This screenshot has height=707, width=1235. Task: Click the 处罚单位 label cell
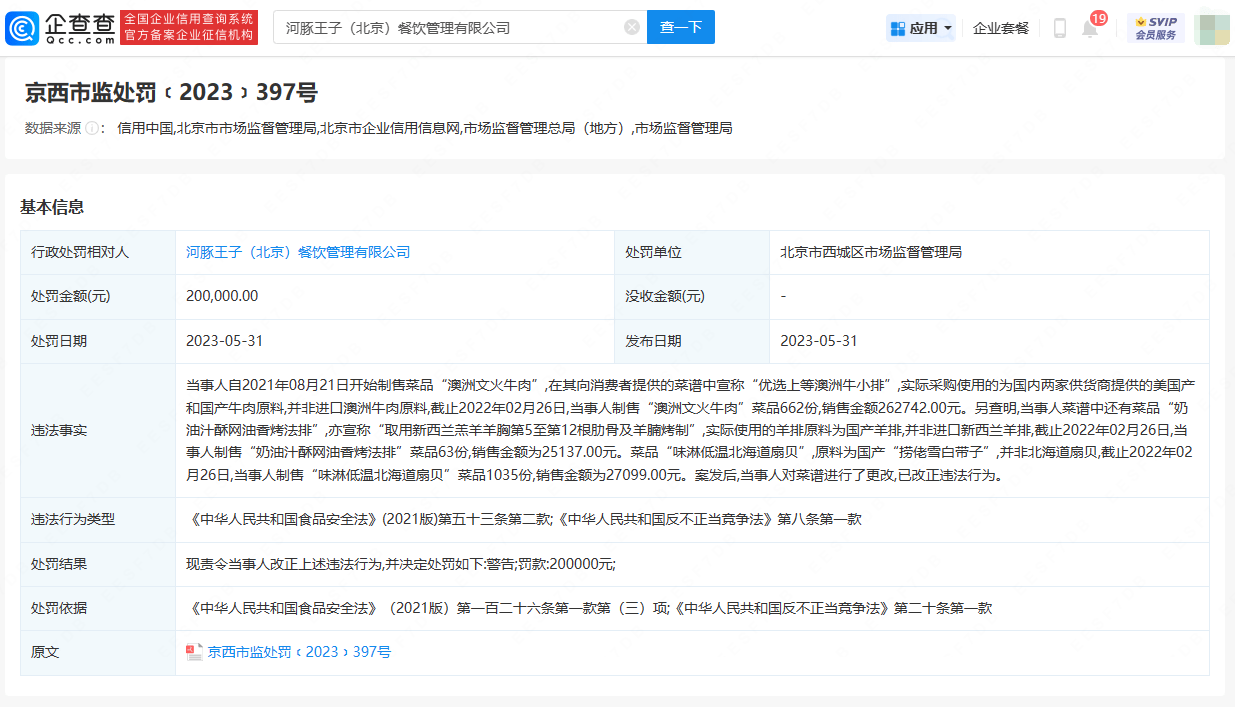coord(692,252)
